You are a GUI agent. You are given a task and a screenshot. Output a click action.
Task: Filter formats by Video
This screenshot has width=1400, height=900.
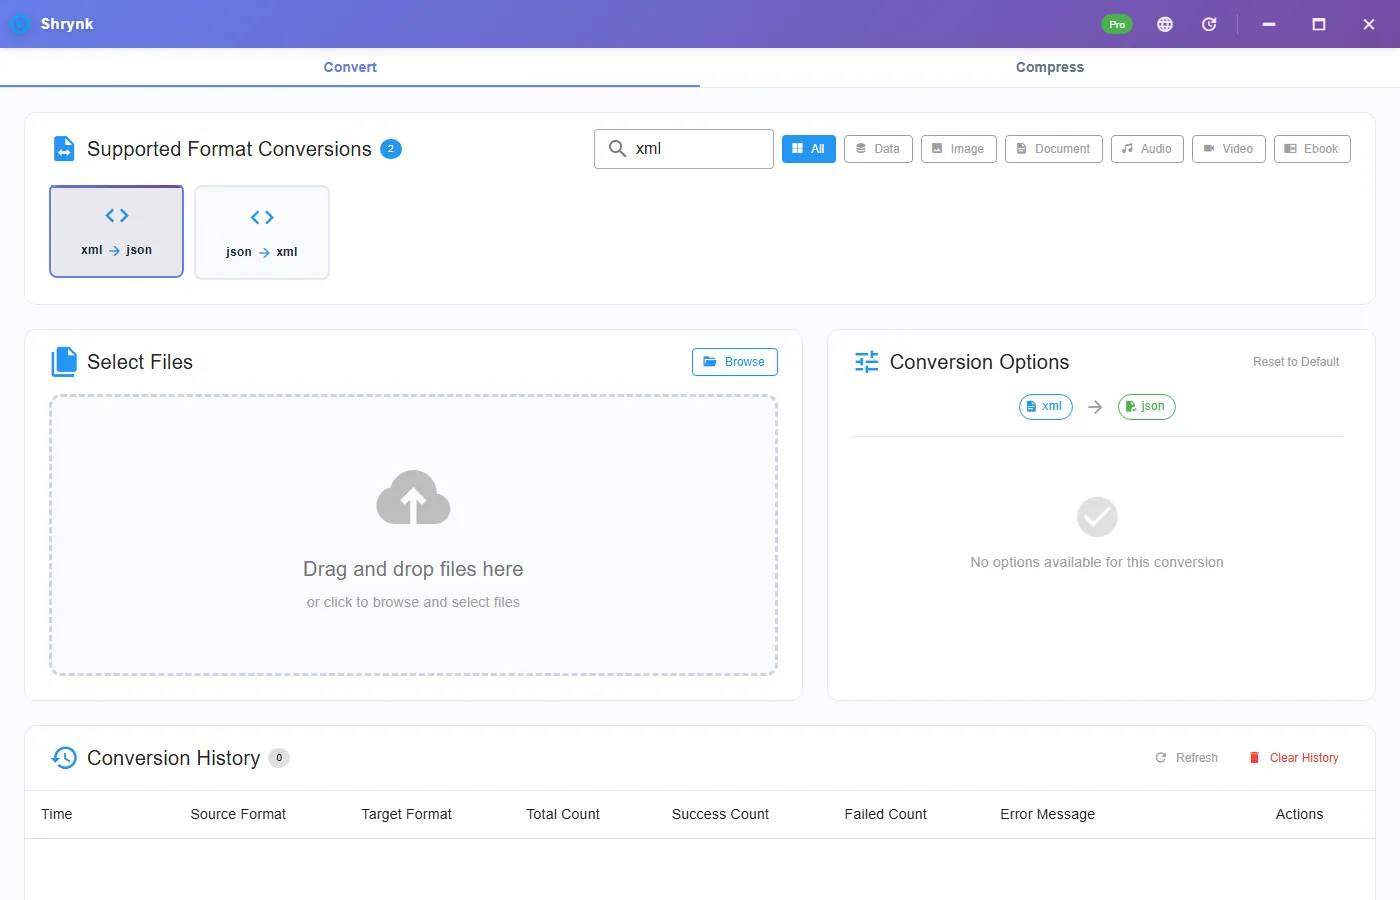pos(1229,149)
